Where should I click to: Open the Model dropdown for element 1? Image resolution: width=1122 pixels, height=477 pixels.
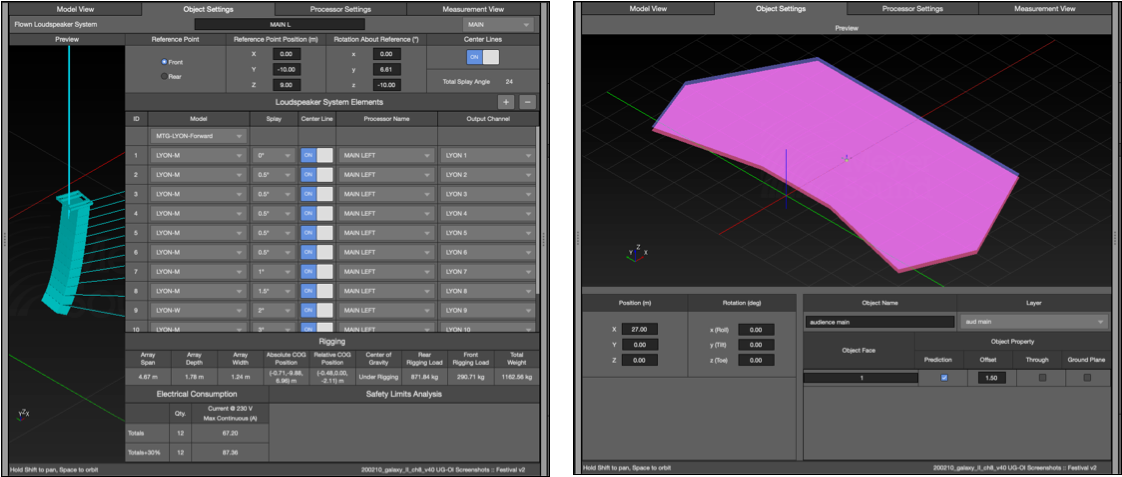click(199, 155)
